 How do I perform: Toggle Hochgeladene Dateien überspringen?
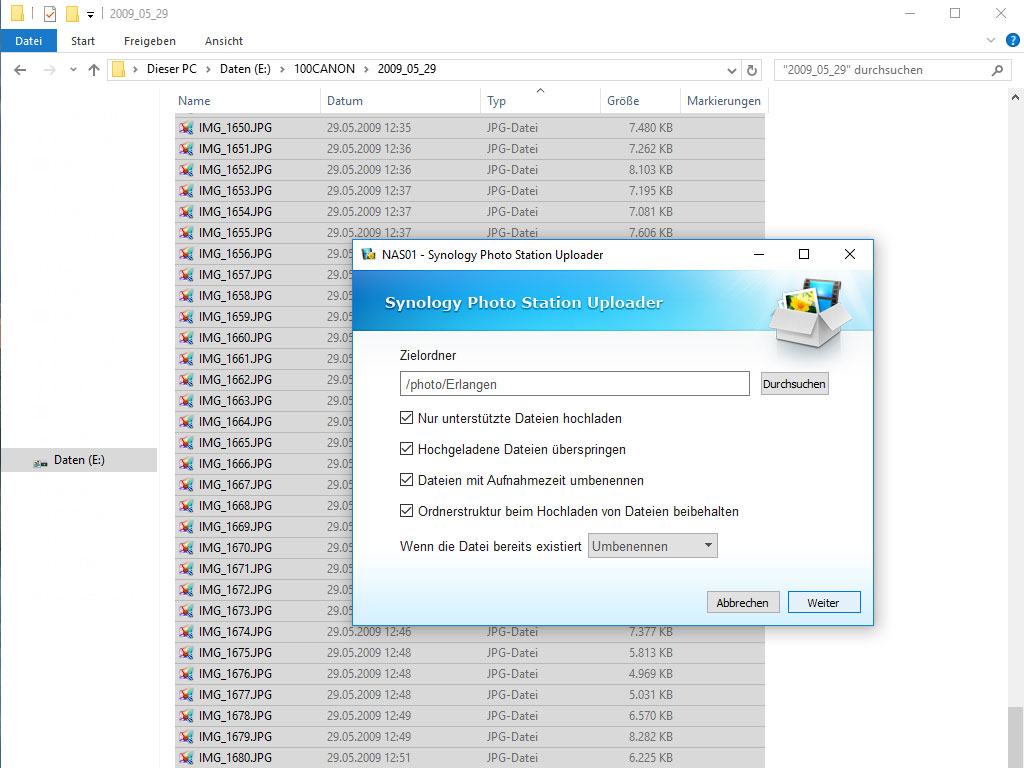pos(406,449)
